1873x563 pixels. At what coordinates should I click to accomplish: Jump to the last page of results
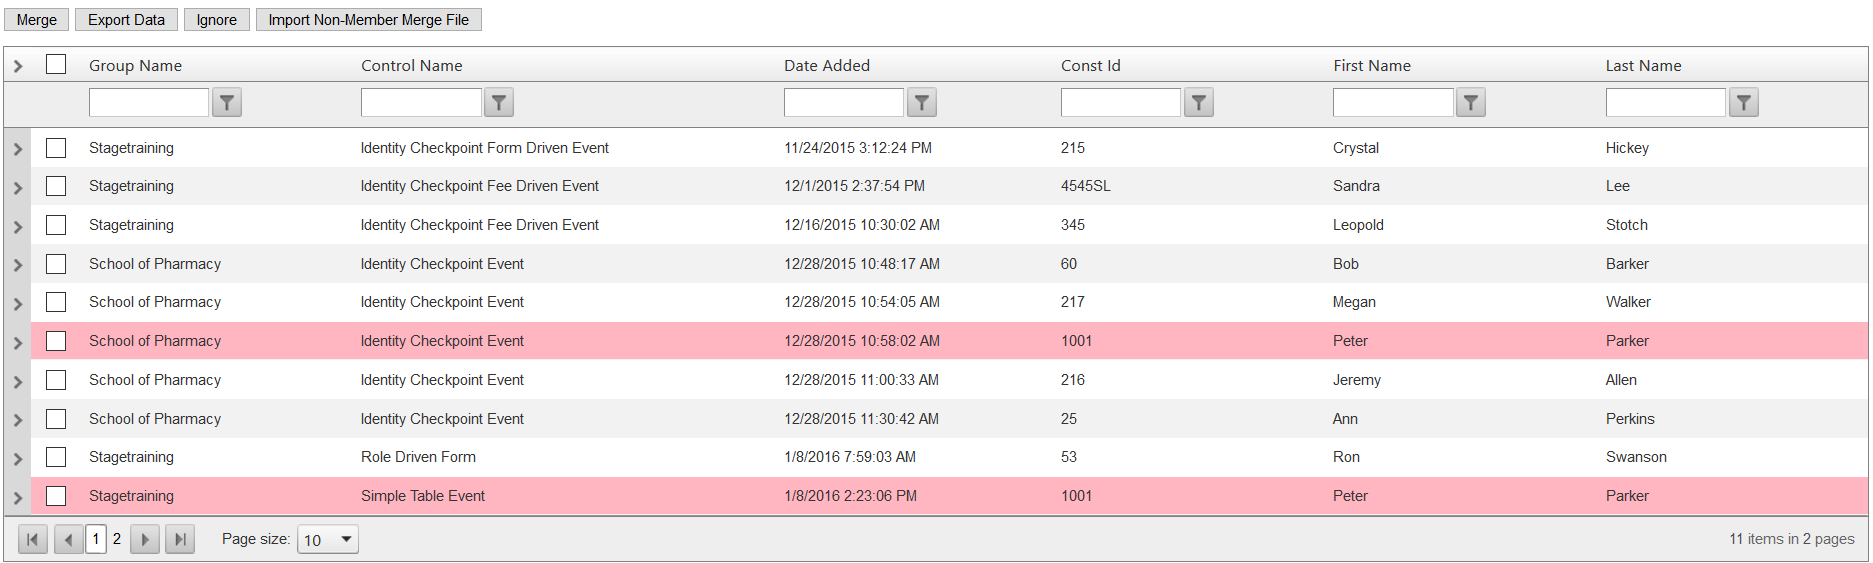click(180, 539)
